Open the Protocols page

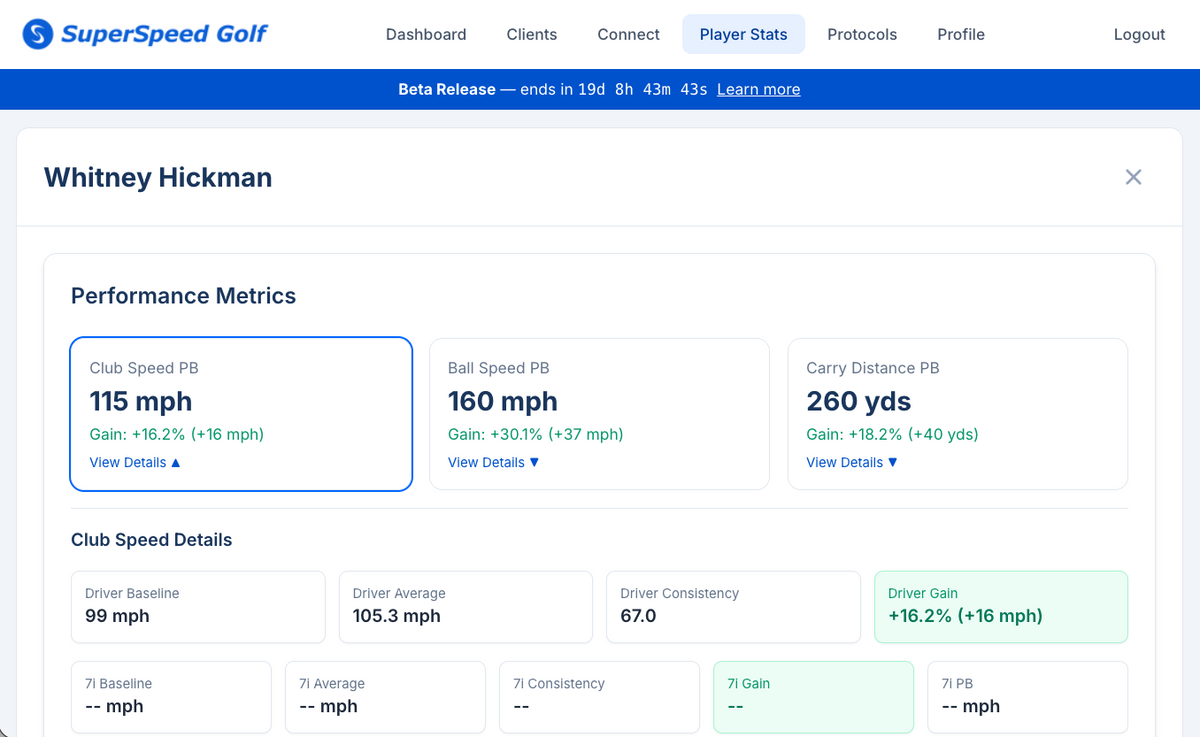(861, 34)
